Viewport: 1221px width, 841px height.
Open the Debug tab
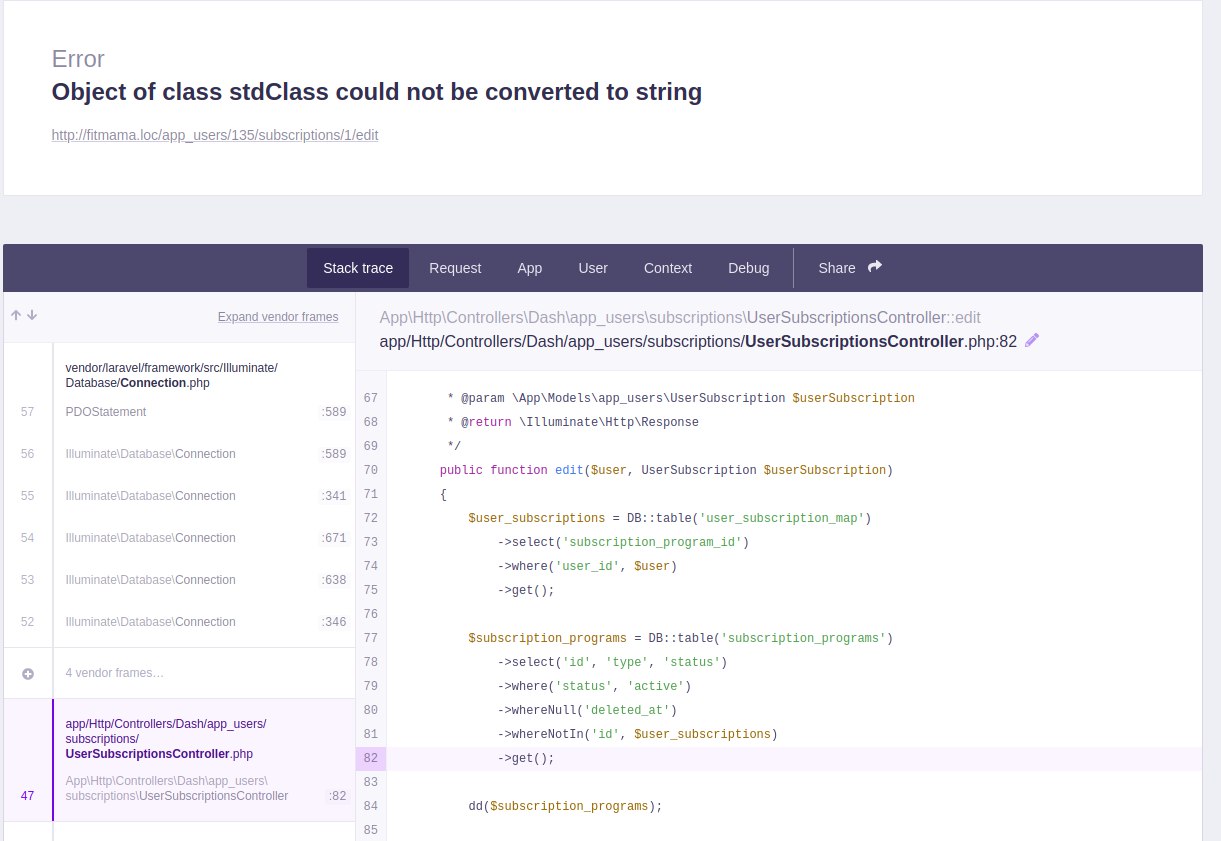pos(749,268)
